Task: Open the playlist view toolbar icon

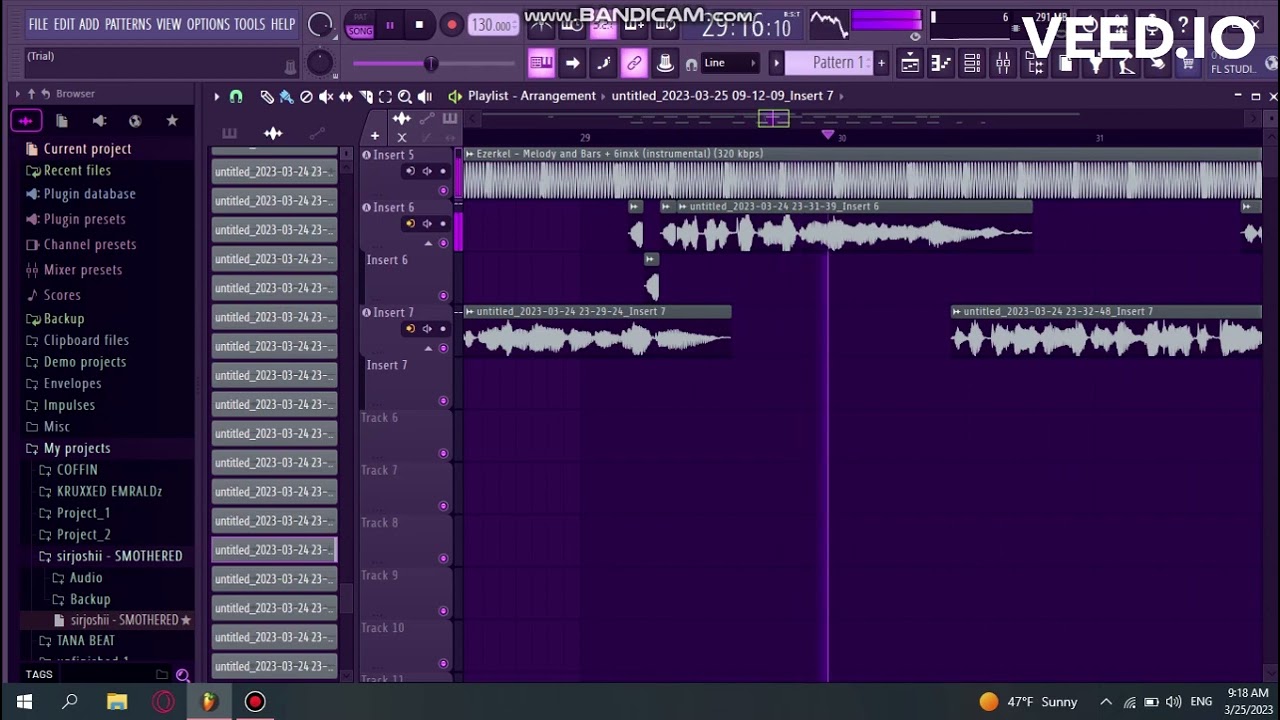Action: [x=910, y=63]
